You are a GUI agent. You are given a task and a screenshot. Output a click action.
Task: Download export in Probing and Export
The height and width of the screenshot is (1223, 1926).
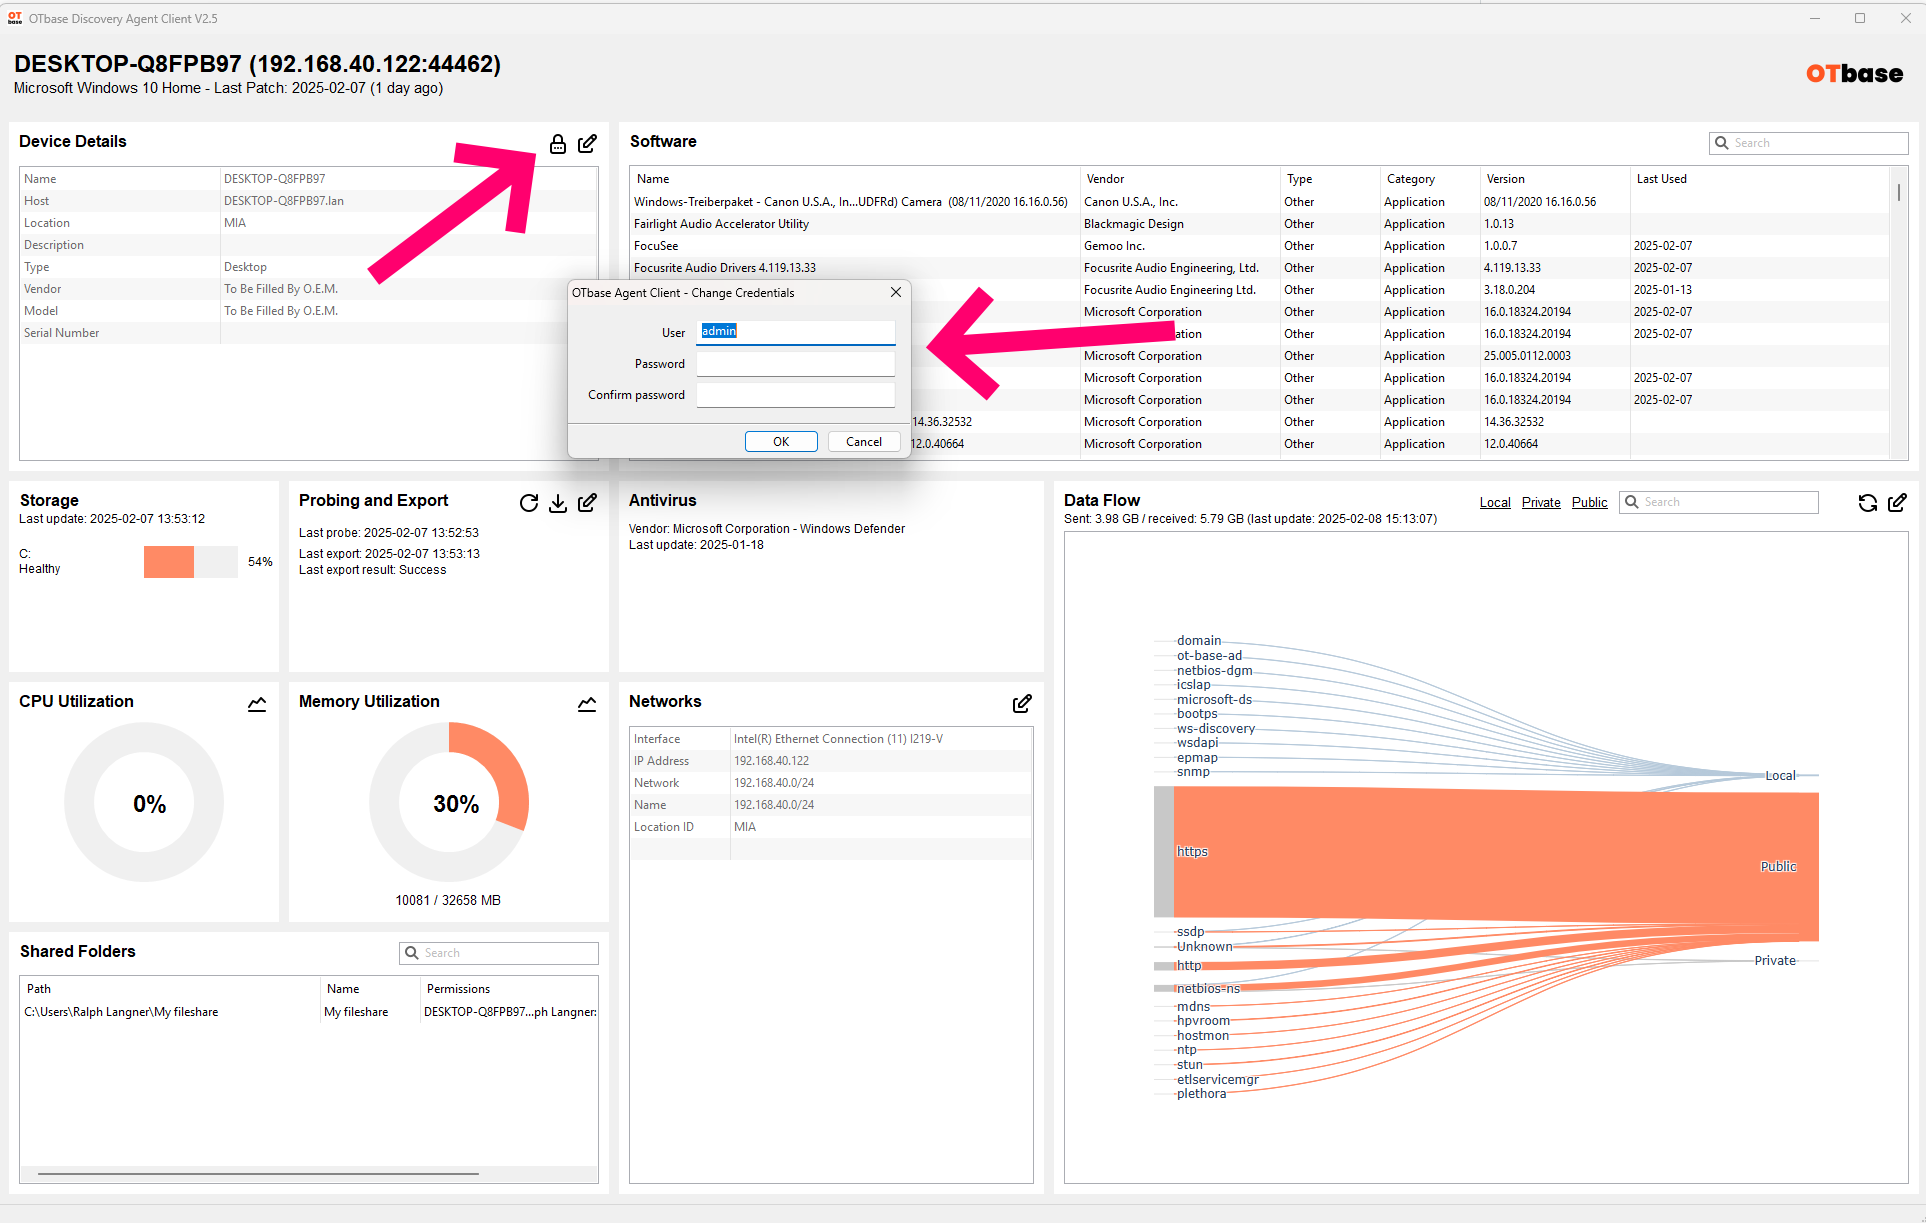(x=558, y=503)
